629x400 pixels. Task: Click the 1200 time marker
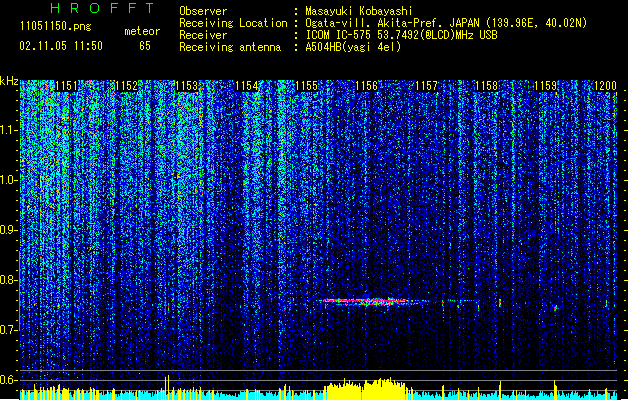tap(605, 86)
